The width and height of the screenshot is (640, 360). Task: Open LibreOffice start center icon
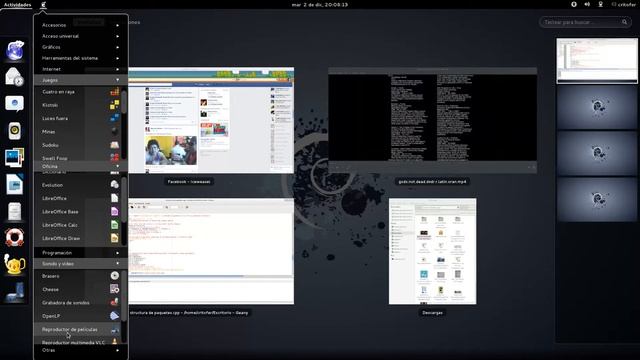tap(115, 198)
